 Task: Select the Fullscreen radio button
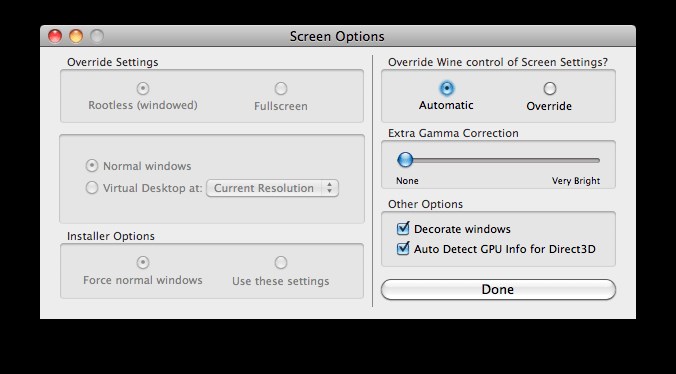pos(281,89)
